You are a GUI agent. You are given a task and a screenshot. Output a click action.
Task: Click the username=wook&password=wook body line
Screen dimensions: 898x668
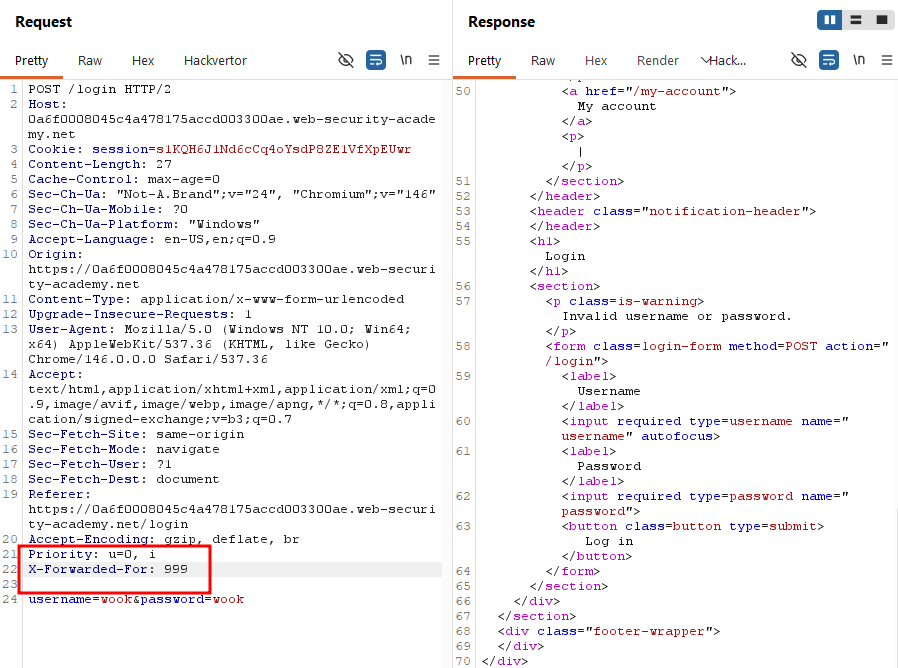136,599
